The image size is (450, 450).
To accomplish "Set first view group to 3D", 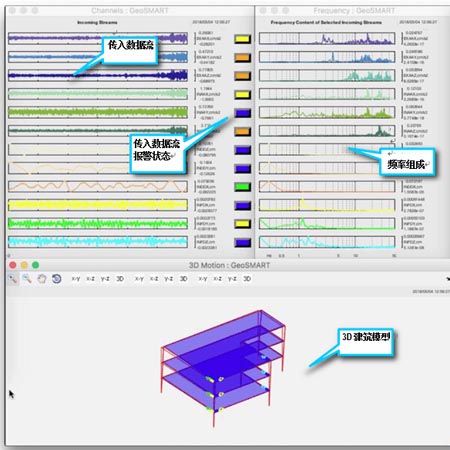I will click(x=120, y=279).
